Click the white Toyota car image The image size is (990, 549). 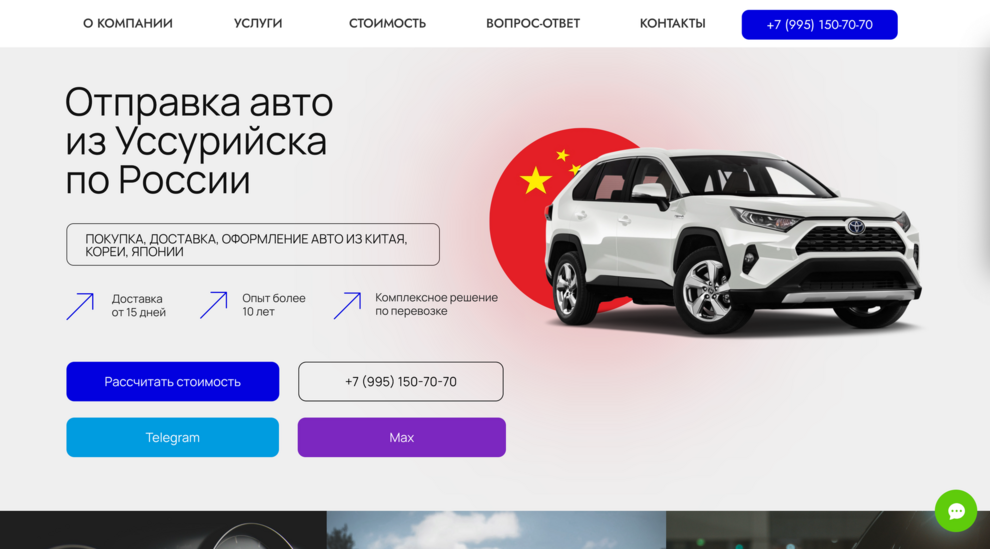732,241
